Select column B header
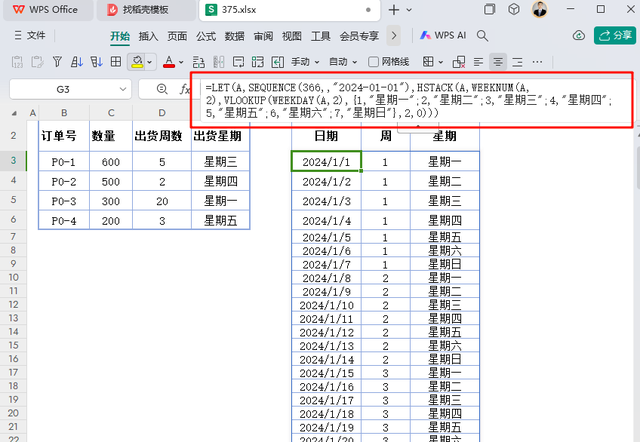 tap(64, 113)
